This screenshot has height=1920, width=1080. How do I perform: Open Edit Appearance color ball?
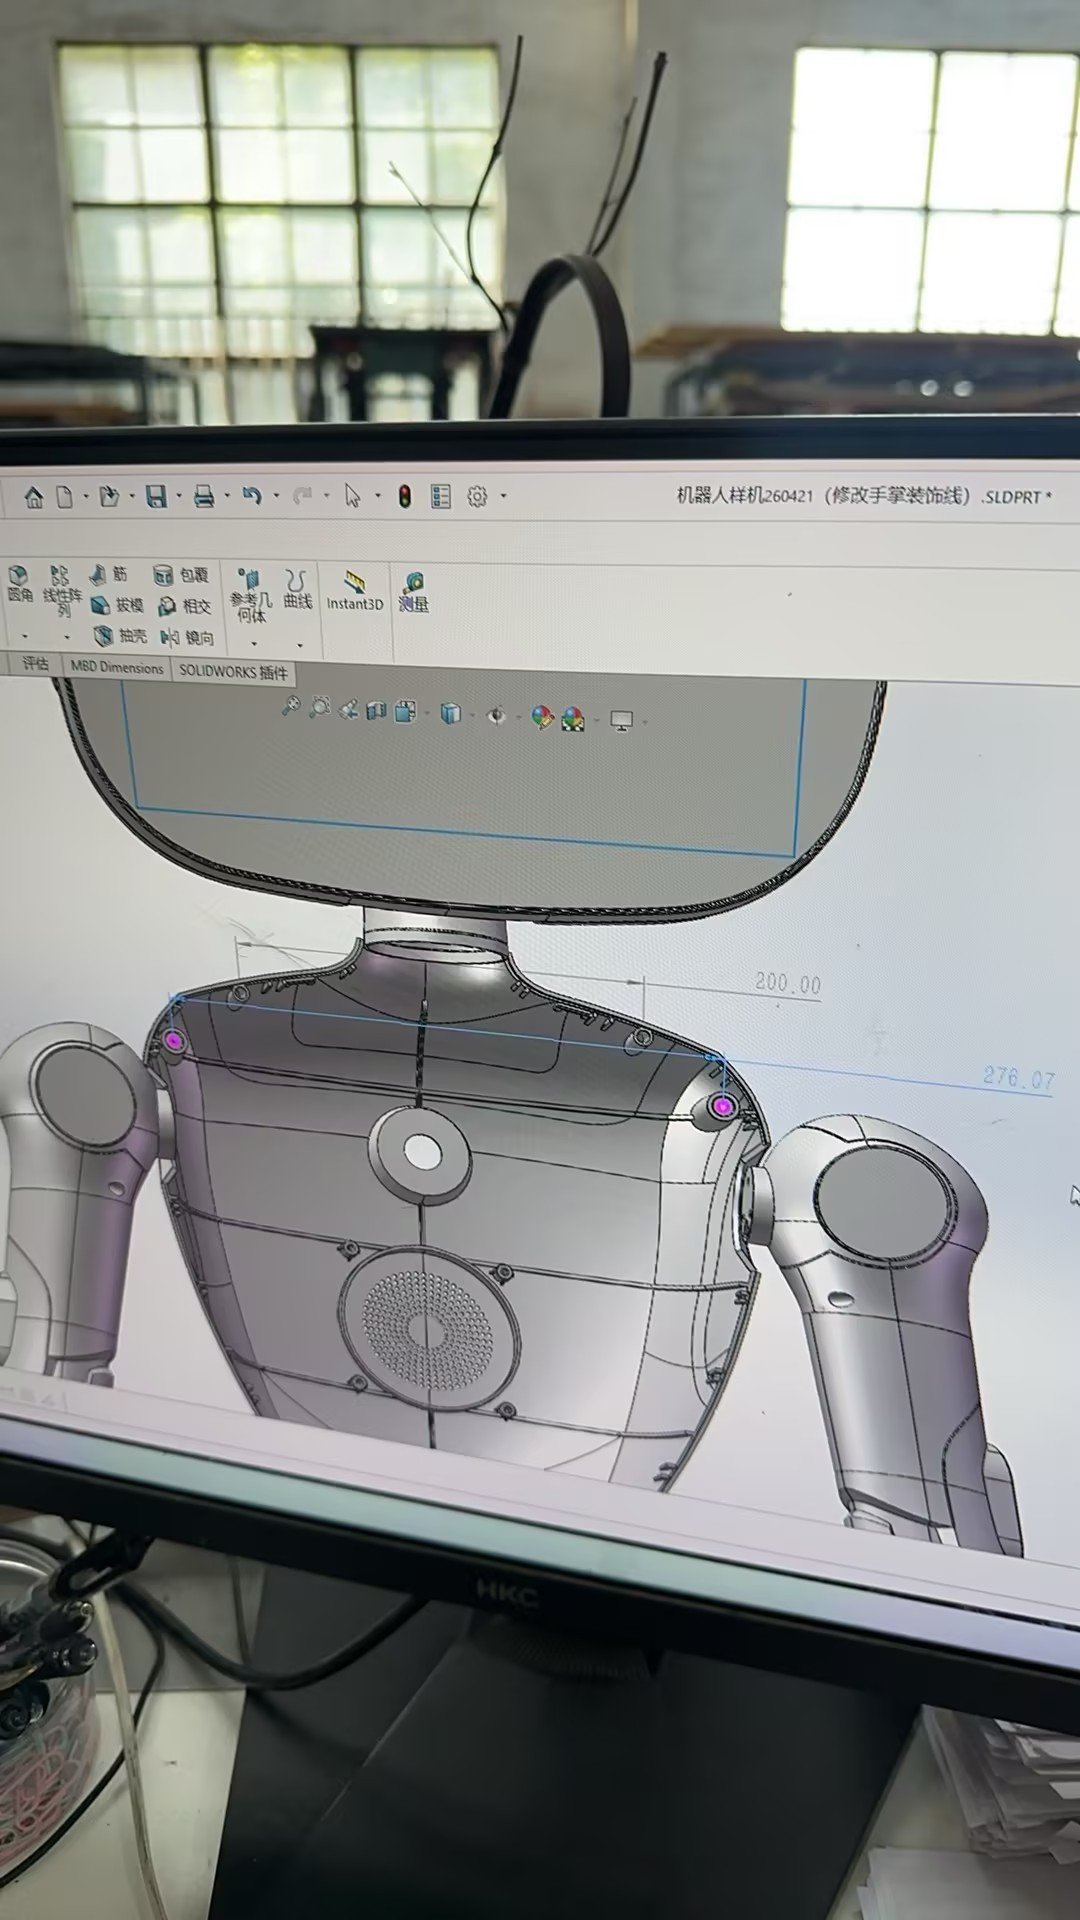pyautogui.click(x=541, y=717)
